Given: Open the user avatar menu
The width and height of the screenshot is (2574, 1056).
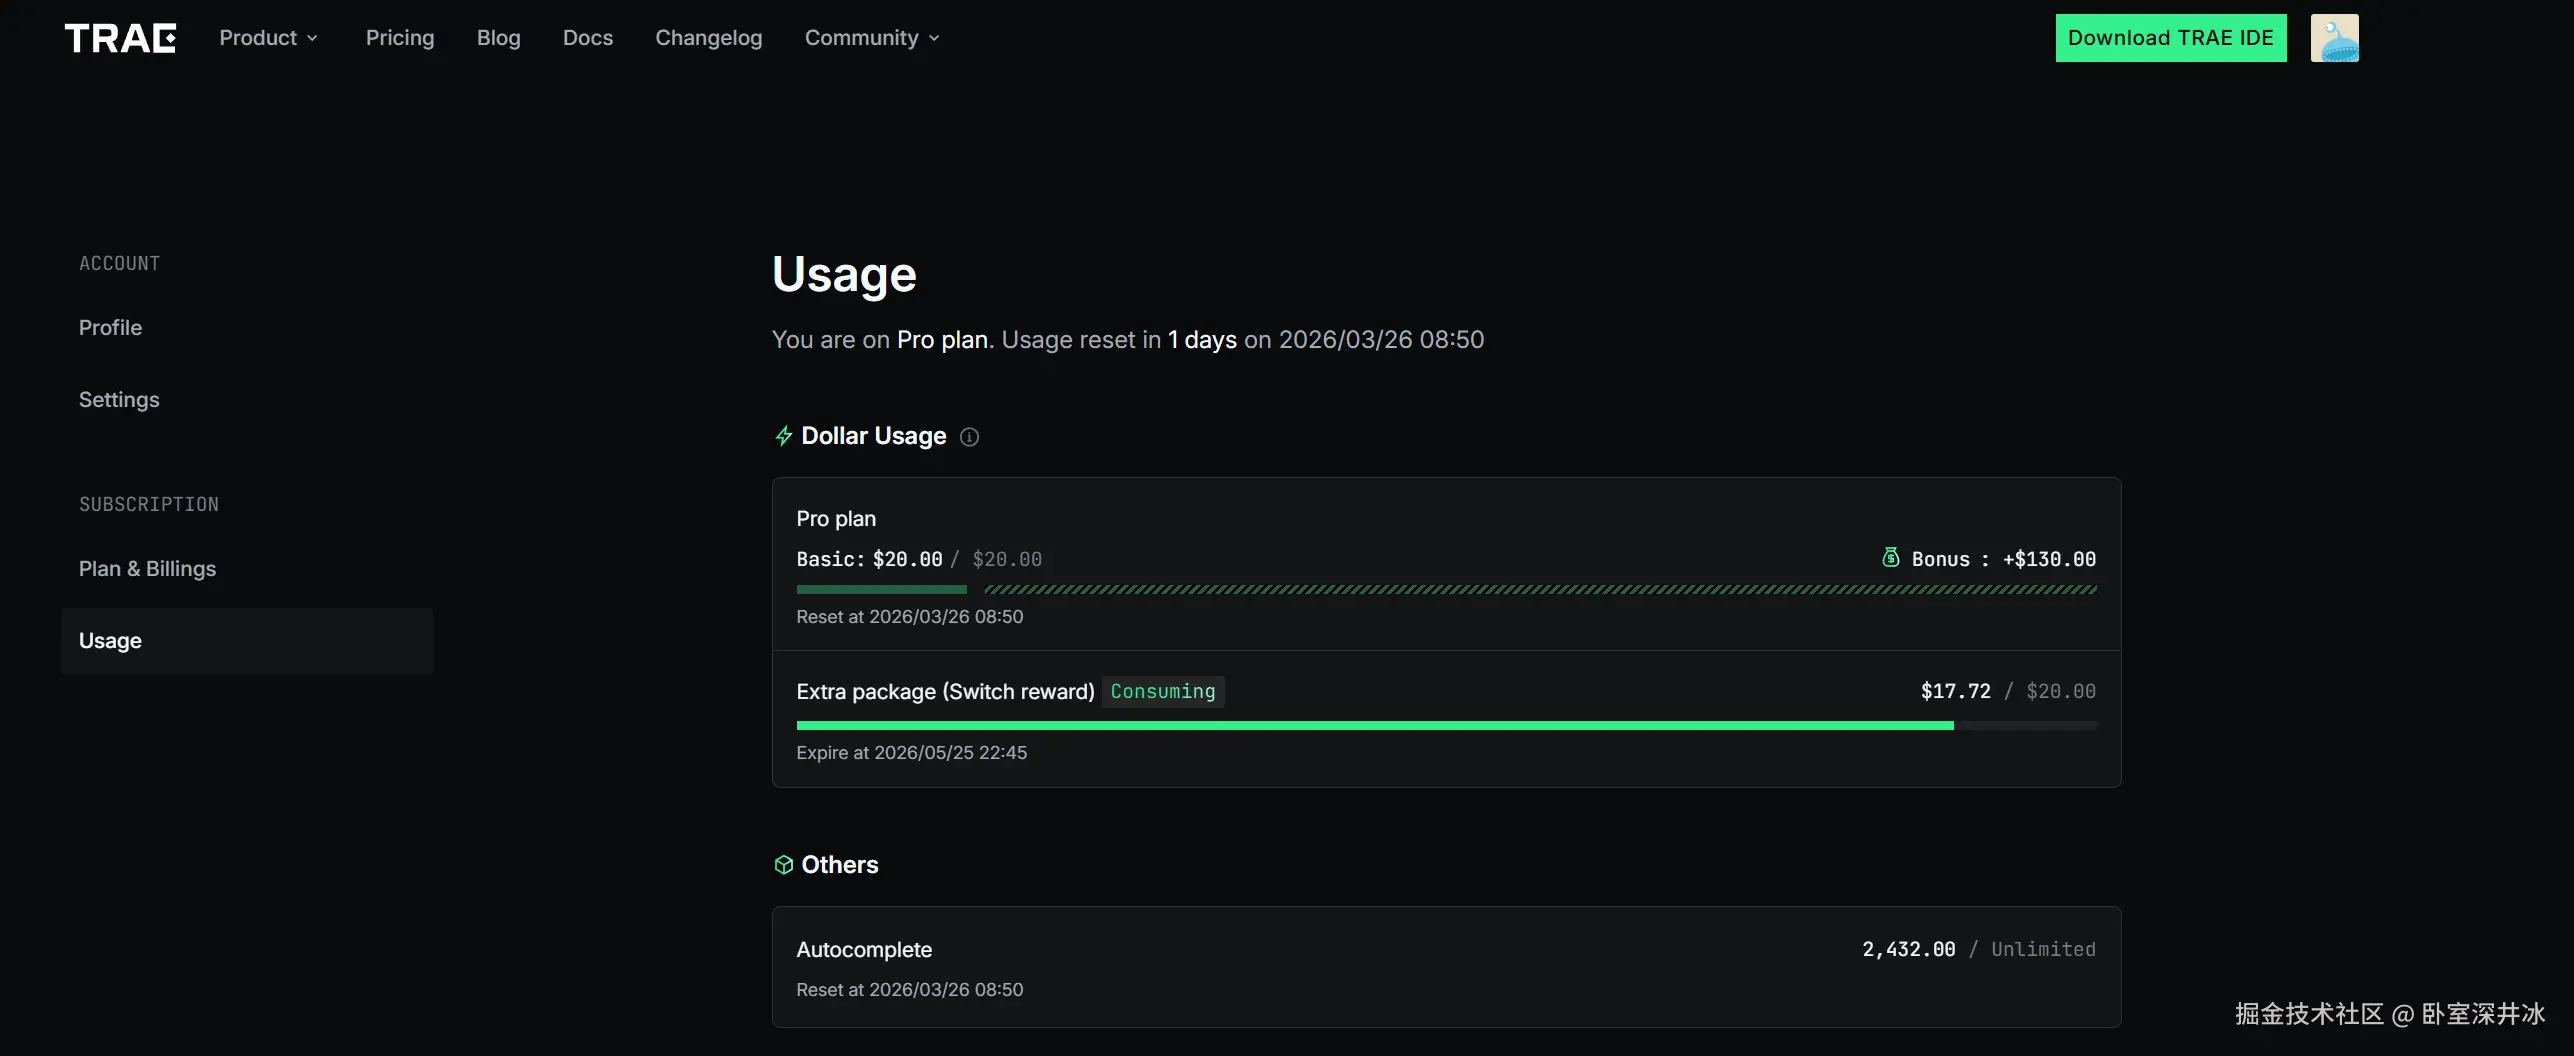Looking at the screenshot, I should pyautogui.click(x=2334, y=38).
